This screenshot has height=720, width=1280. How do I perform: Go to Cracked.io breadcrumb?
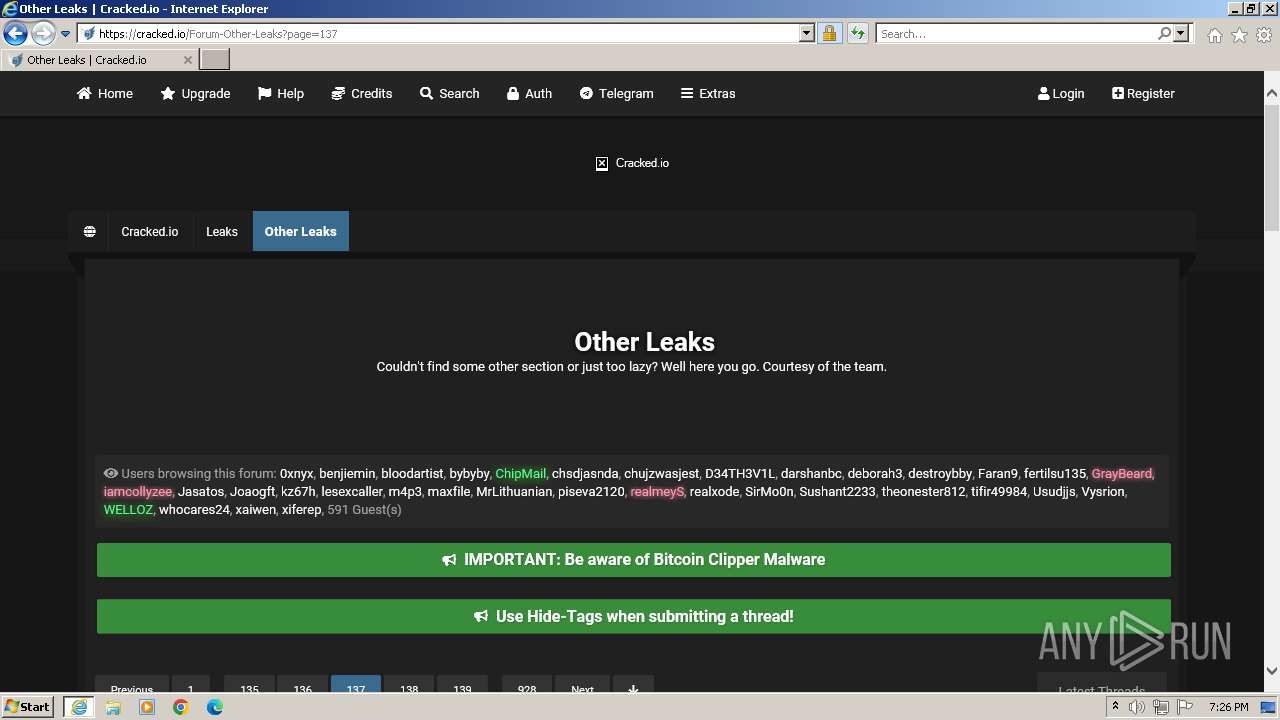click(x=150, y=231)
